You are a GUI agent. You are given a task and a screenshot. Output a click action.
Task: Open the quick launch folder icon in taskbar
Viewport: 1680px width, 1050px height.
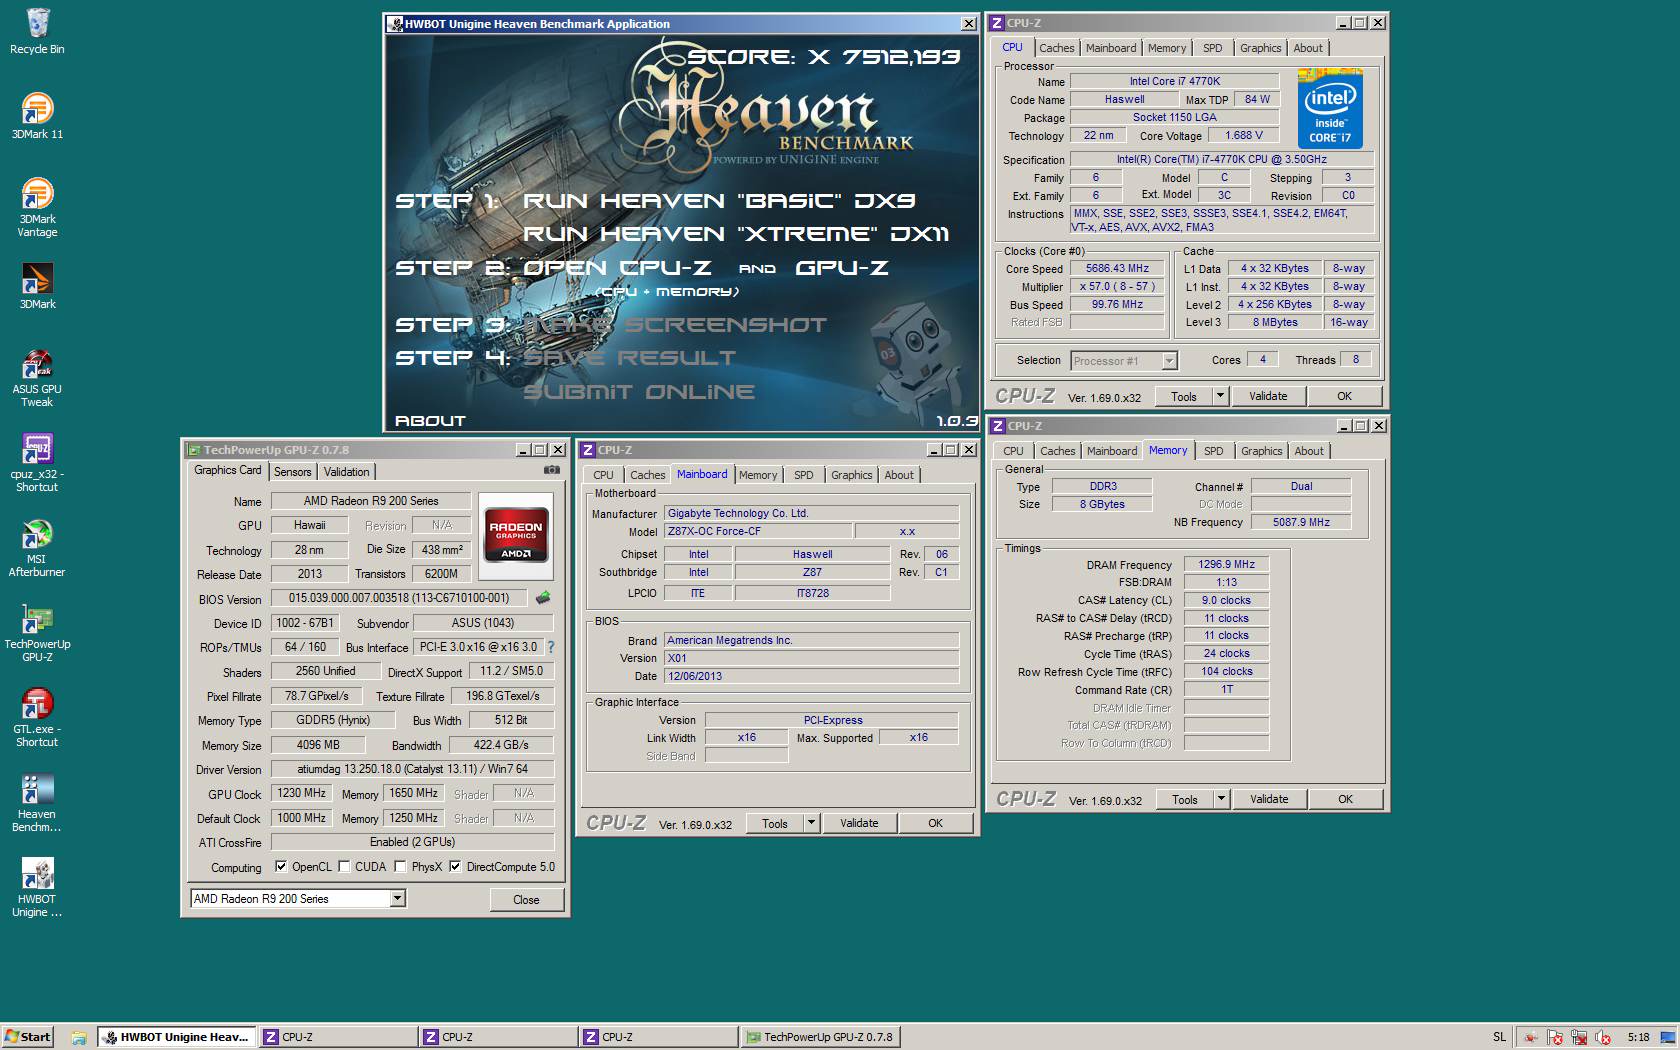coord(78,1037)
